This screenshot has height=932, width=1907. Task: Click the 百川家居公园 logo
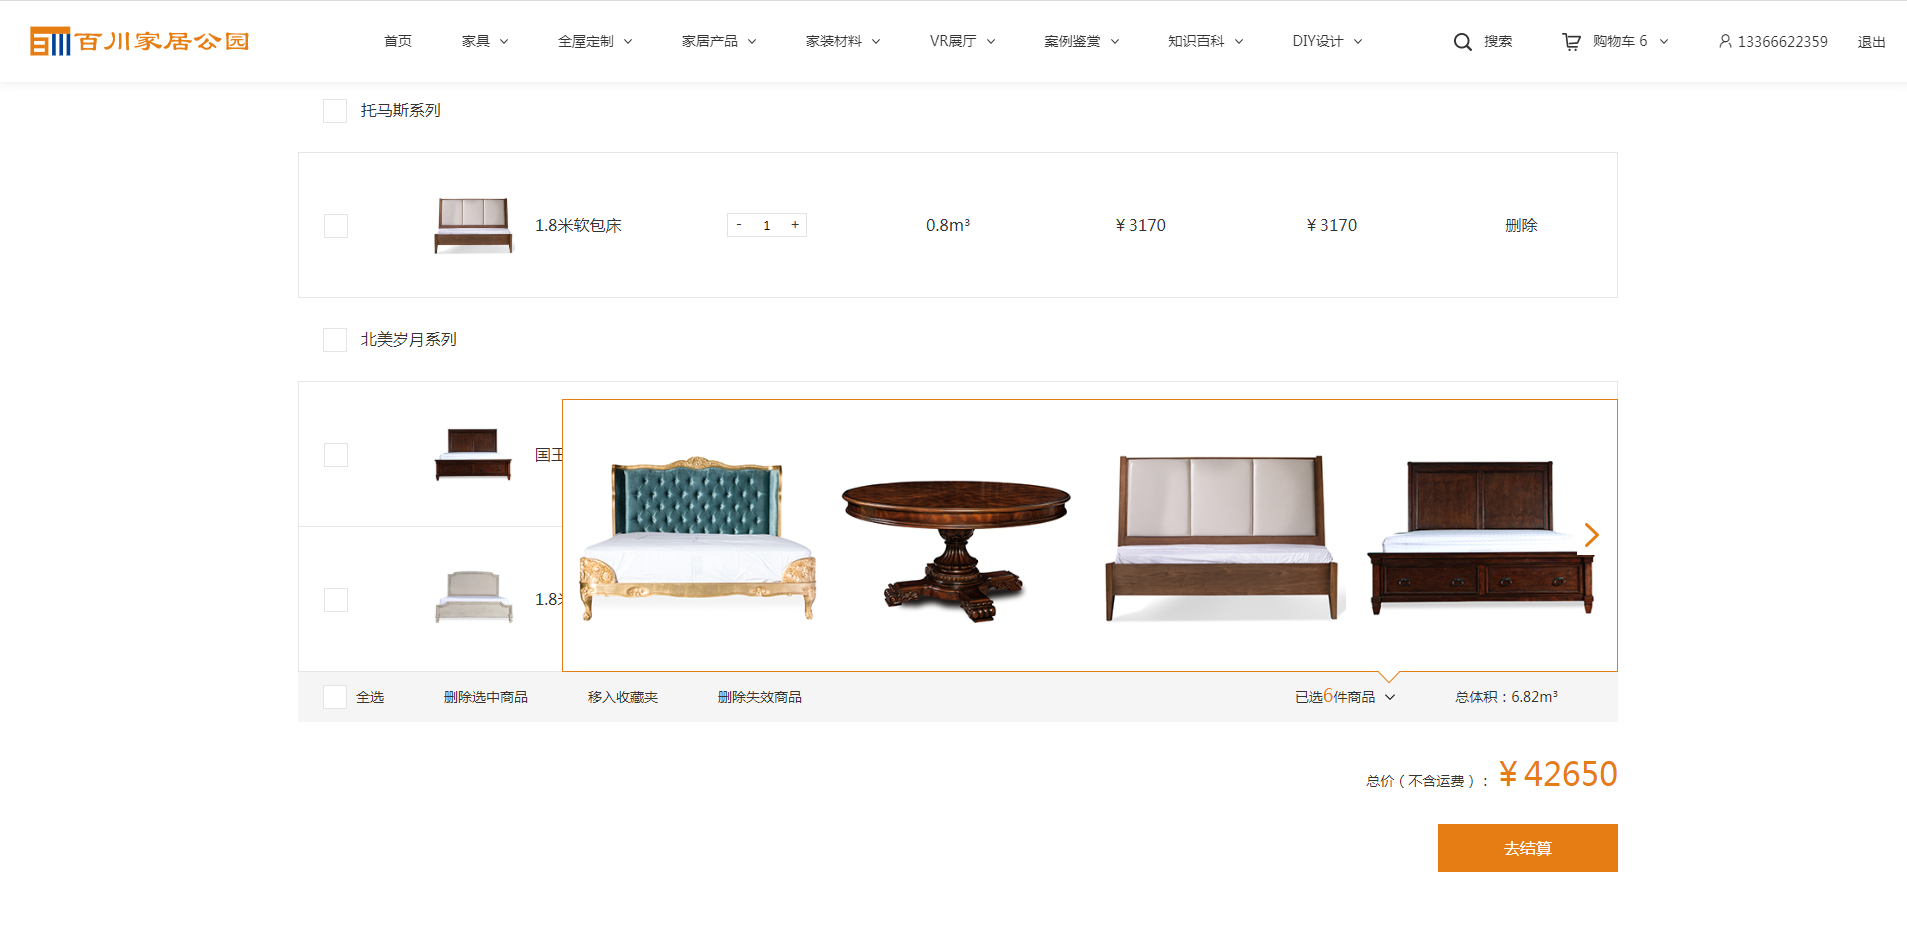[139, 41]
